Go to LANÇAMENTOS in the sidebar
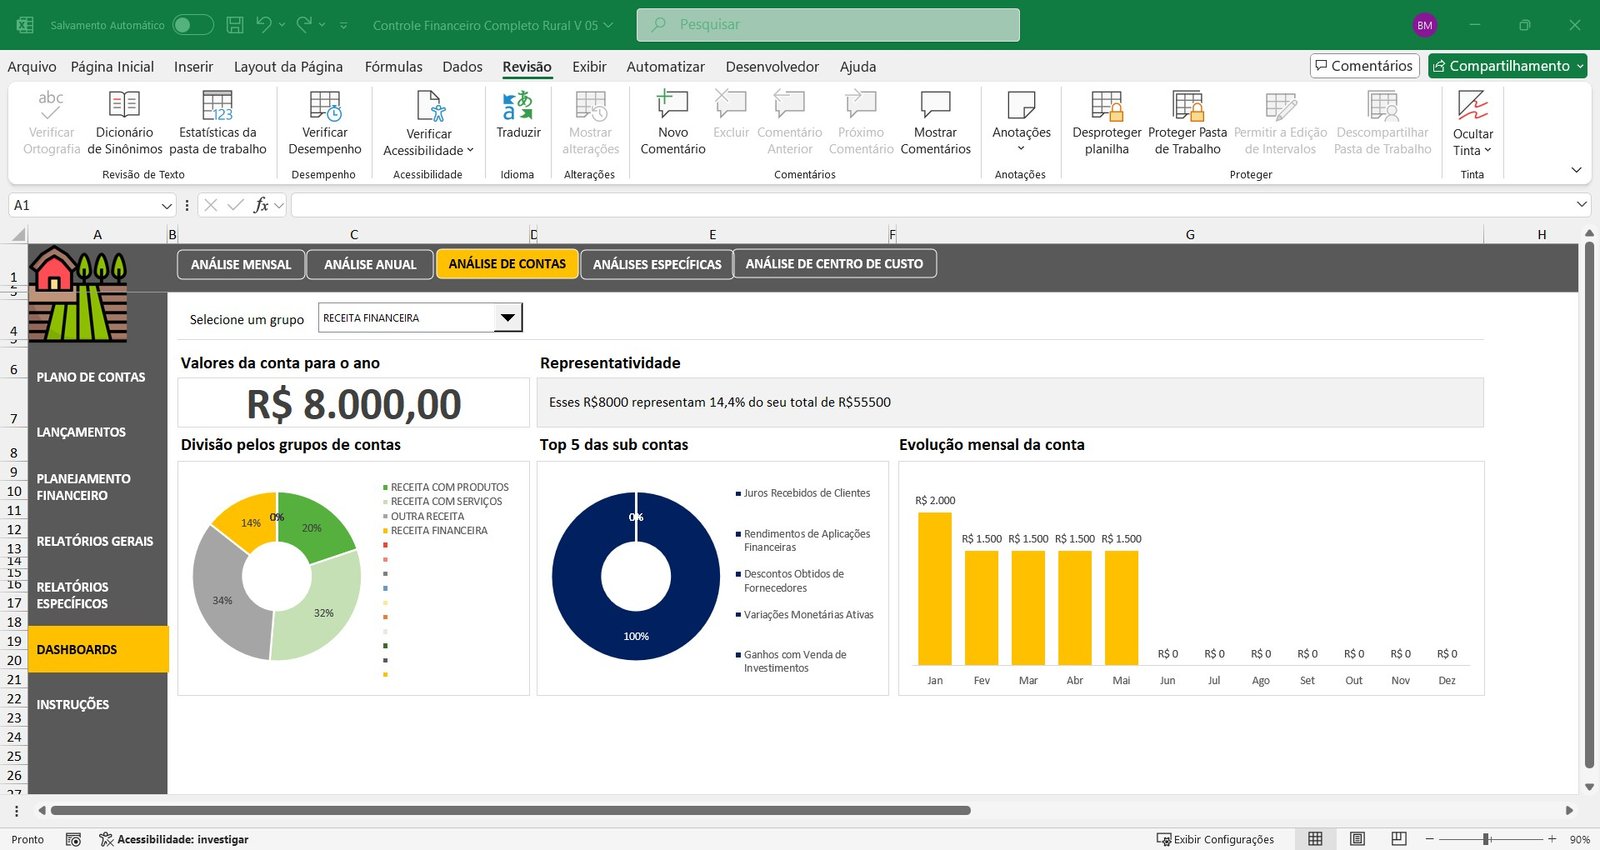This screenshot has height=850, width=1600. click(x=81, y=432)
